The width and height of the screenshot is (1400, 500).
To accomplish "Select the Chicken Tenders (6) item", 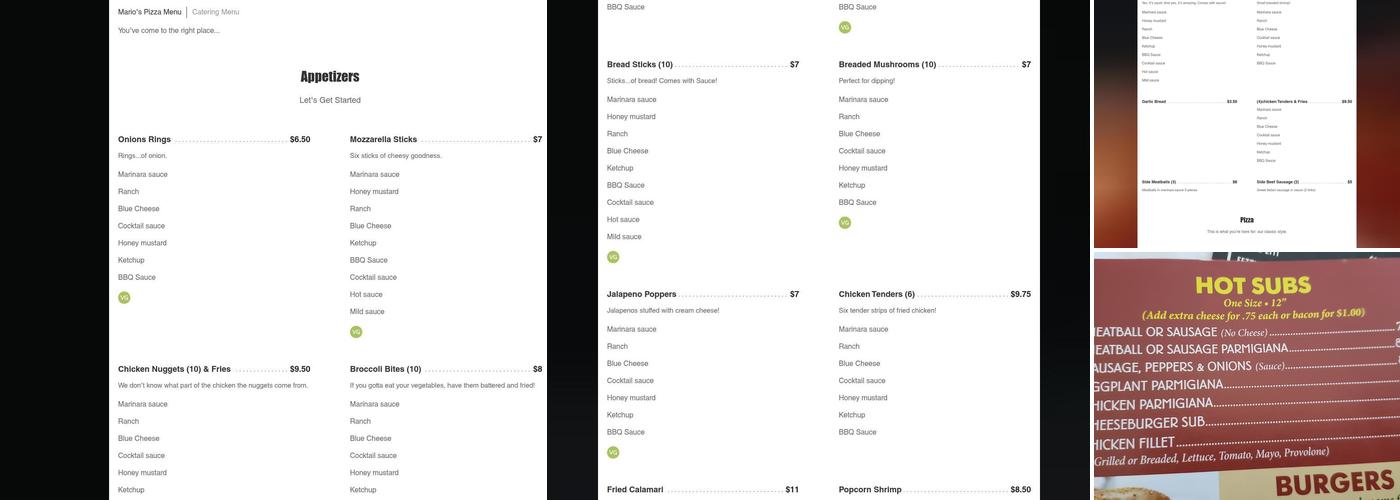I will [876, 295].
